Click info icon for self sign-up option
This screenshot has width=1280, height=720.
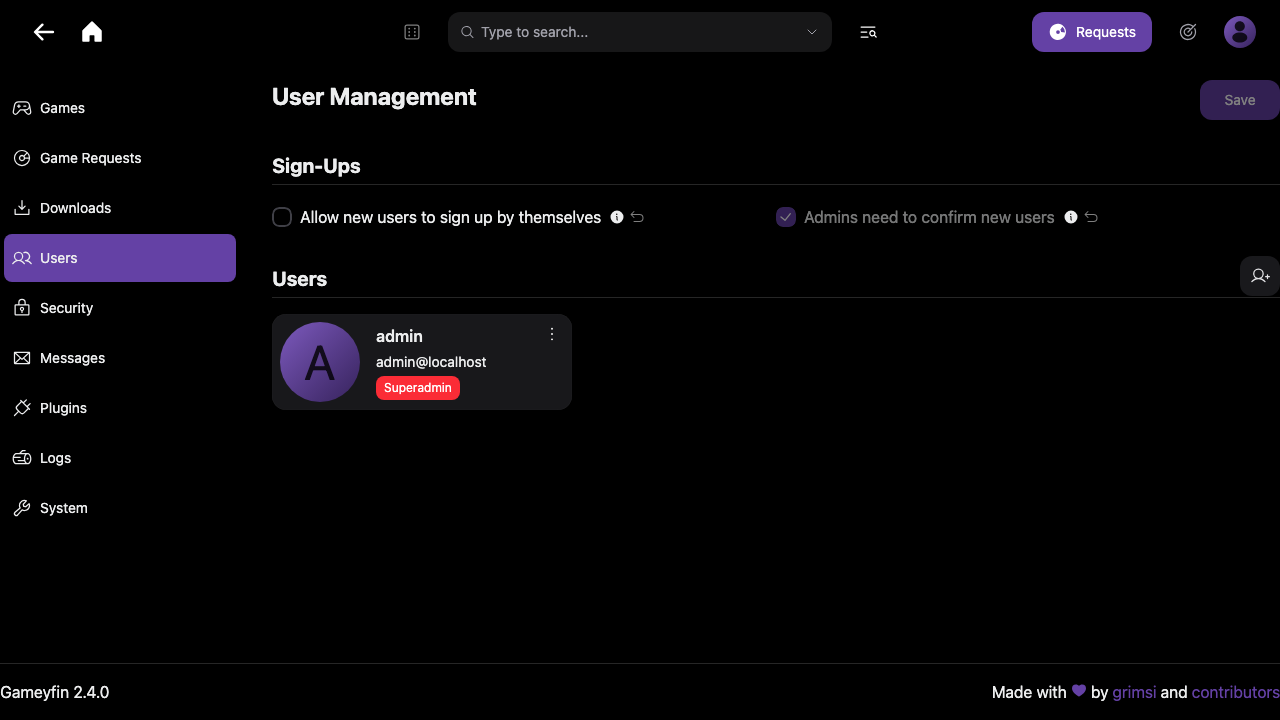617,217
